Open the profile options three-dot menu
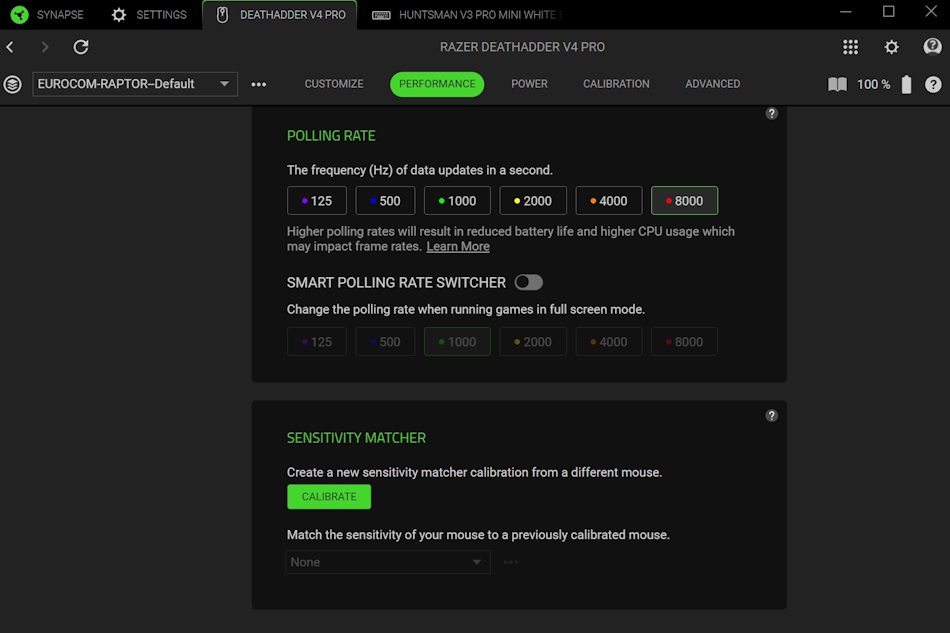 (x=259, y=85)
